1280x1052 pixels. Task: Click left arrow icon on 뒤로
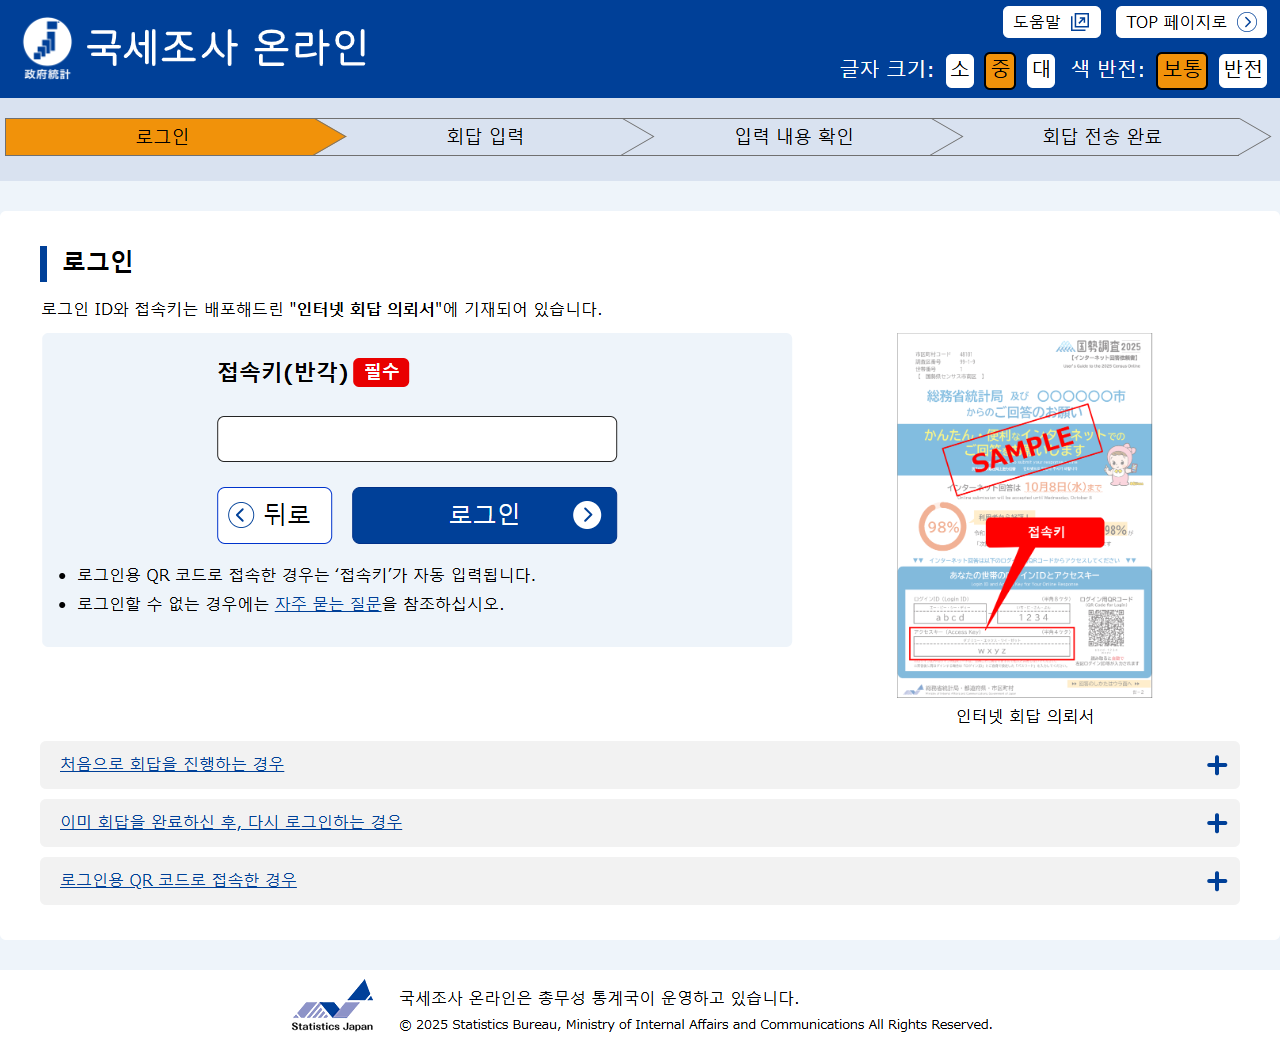click(x=241, y=515)
